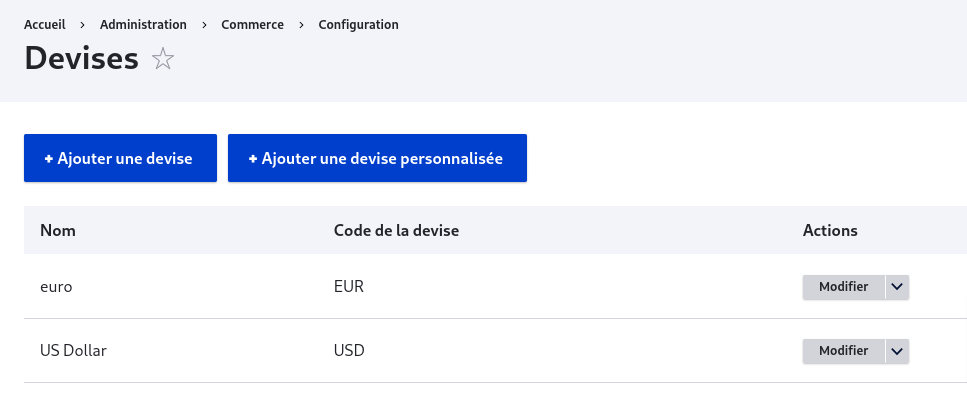Select the euro name cell
967x412 pixels.
pos(56,287)
